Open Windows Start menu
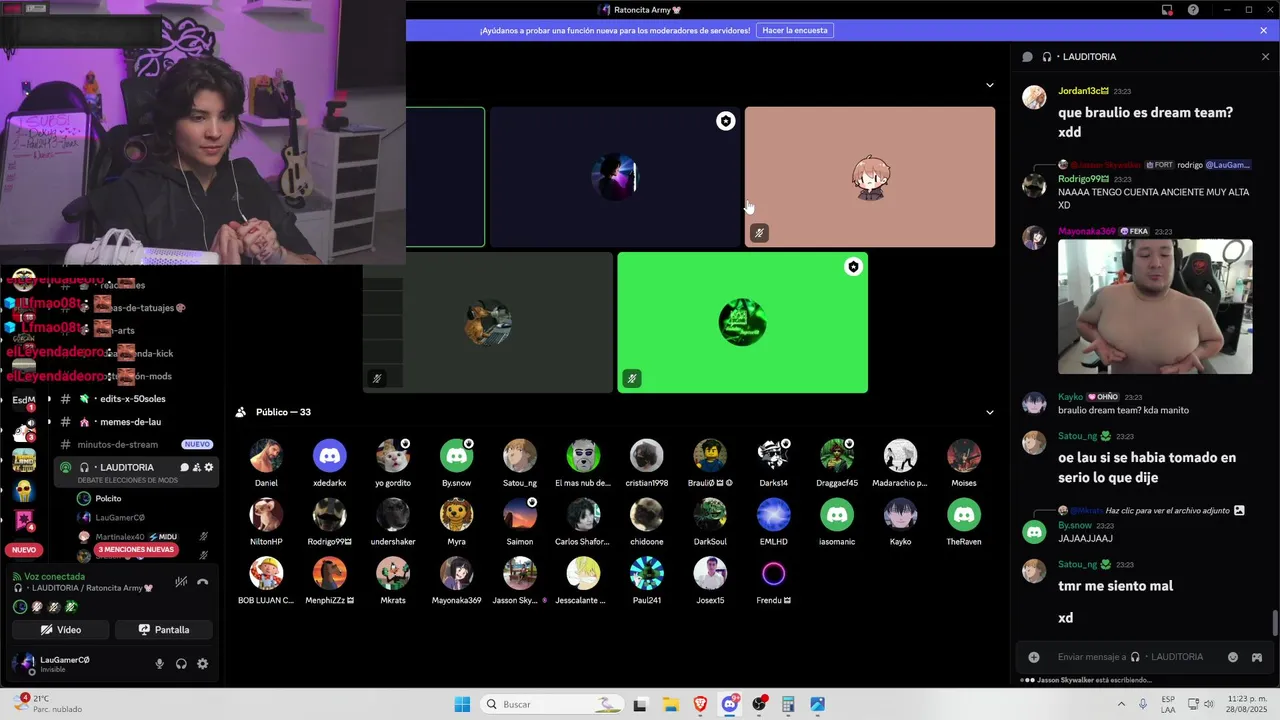The height and width of the screenshot is (720, 1280). (x=462, y=704)
